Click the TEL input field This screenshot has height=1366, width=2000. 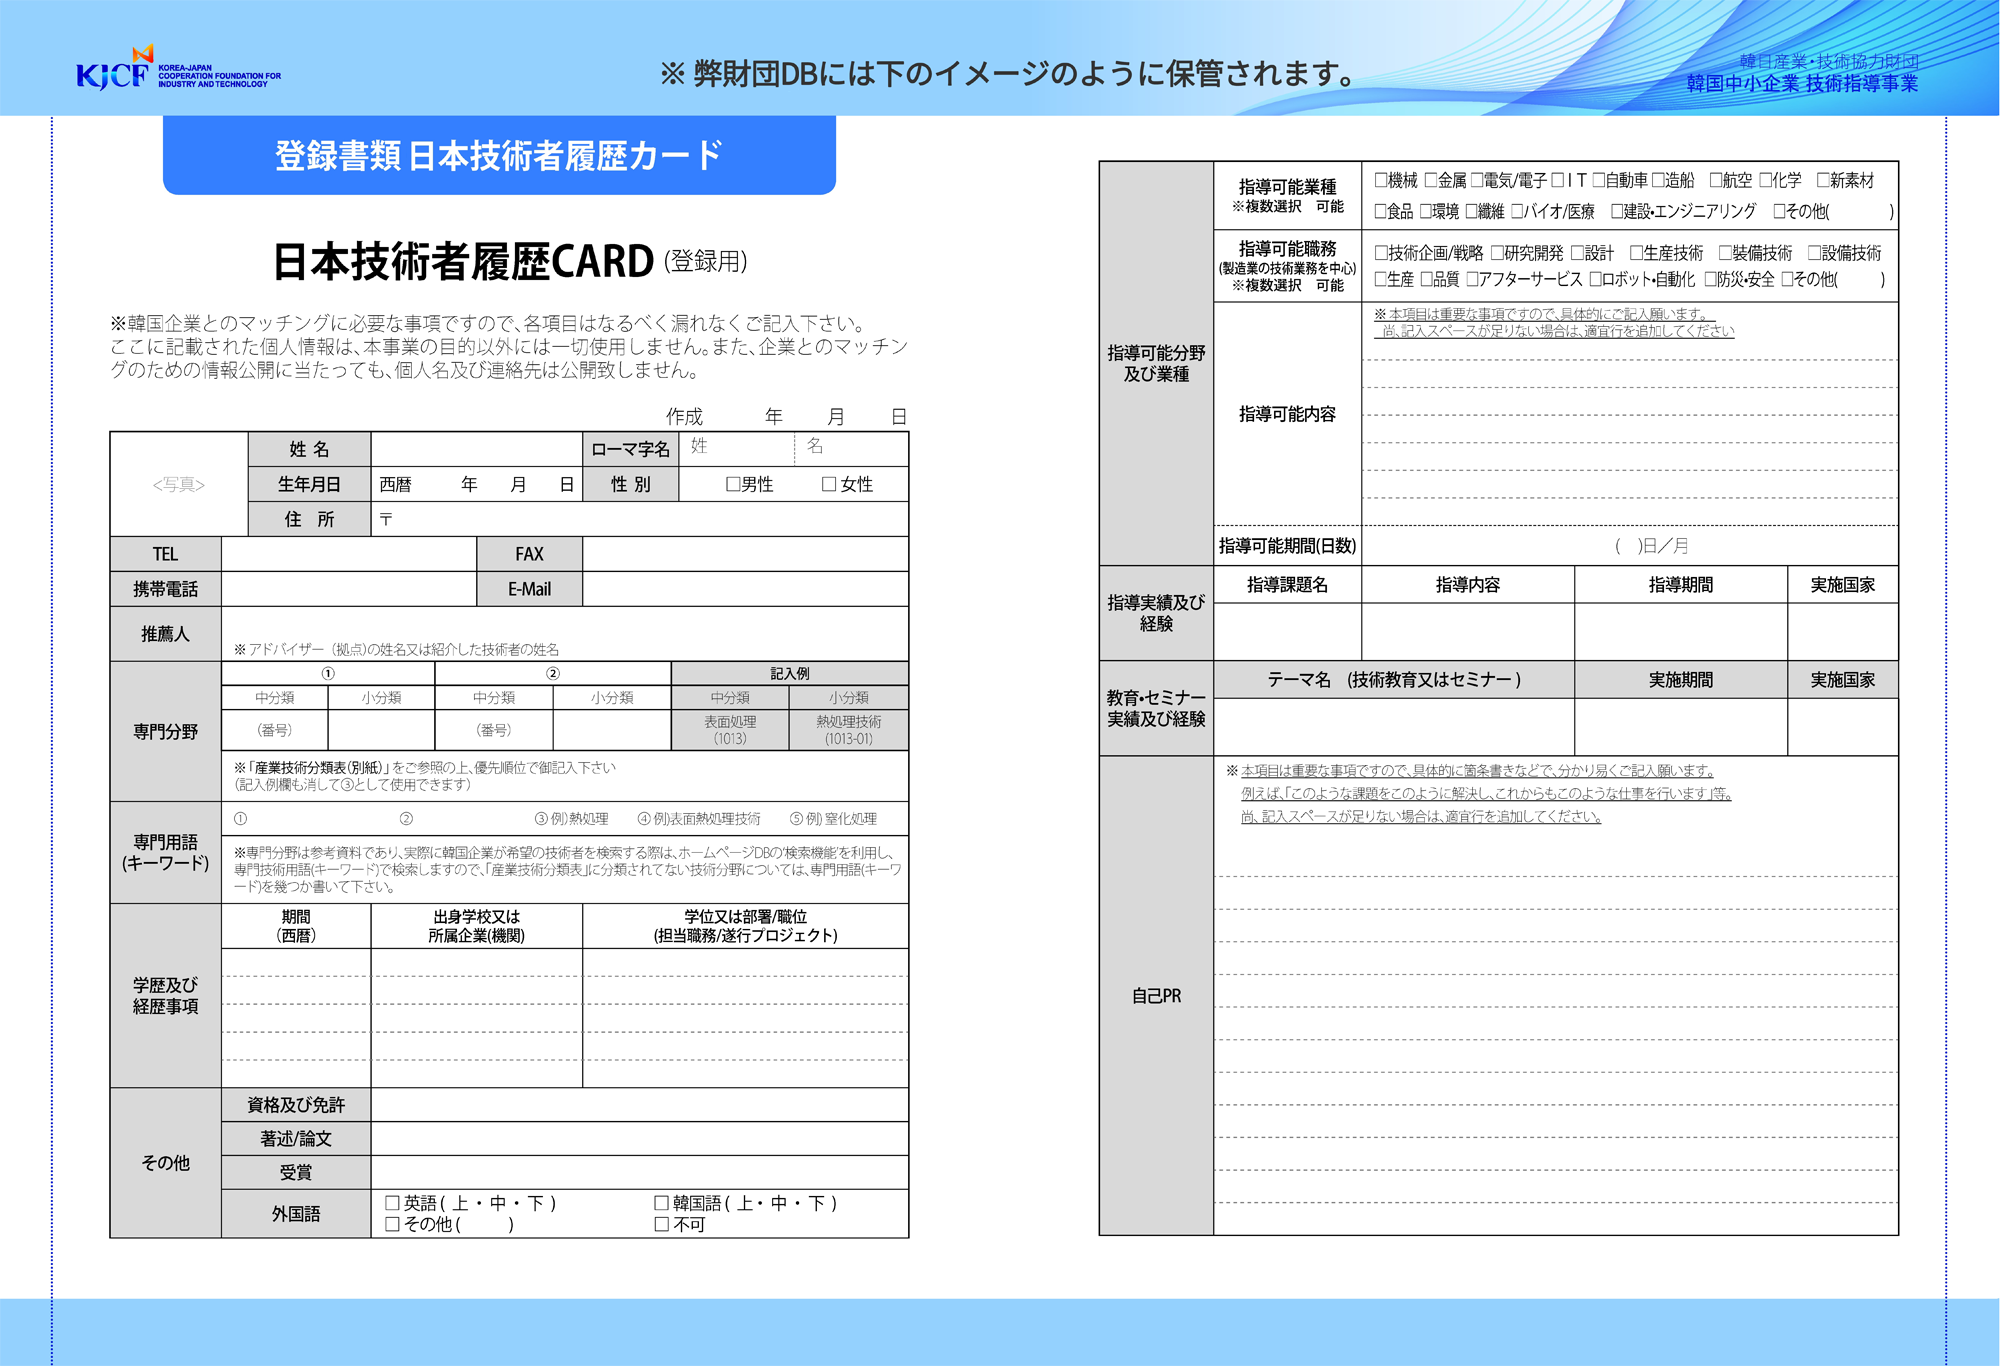[349, 554]
